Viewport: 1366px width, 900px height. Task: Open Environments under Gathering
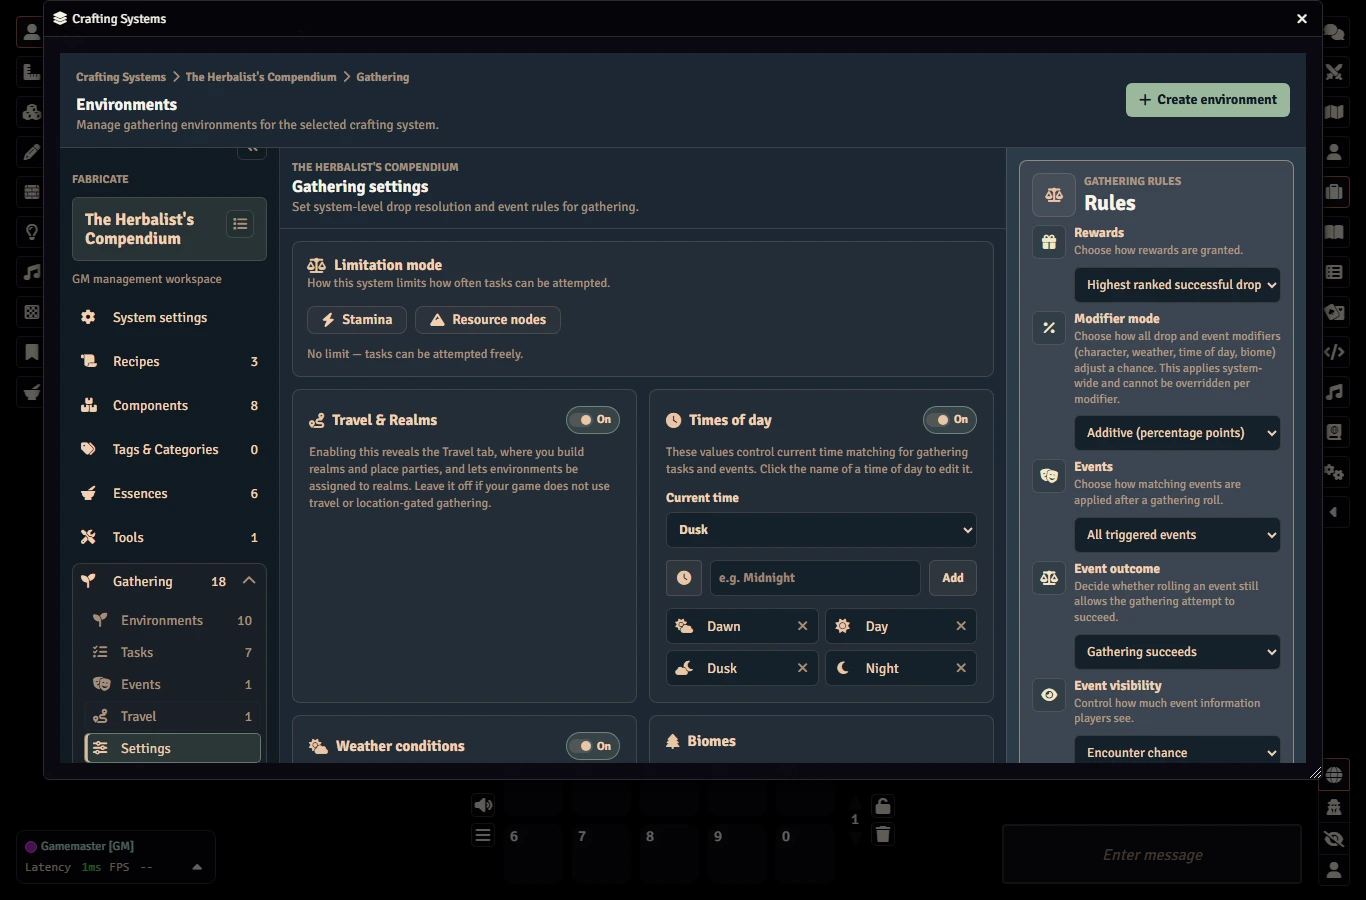(x=173, y=620)
